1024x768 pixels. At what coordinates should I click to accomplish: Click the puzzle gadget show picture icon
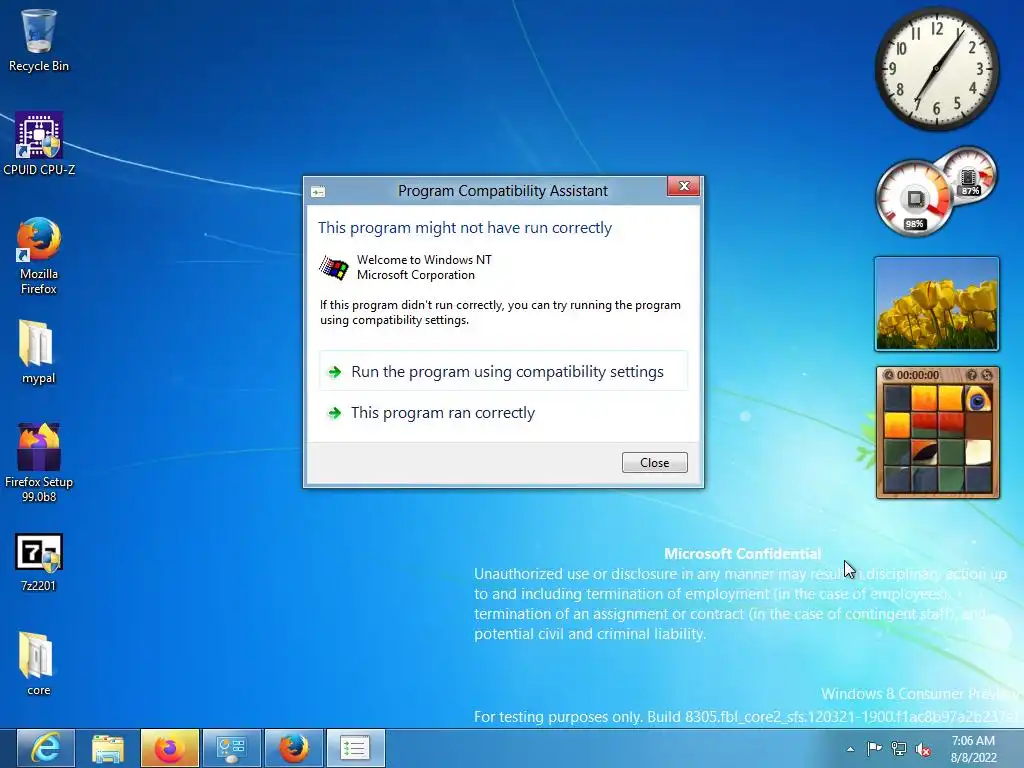[972, 375]
